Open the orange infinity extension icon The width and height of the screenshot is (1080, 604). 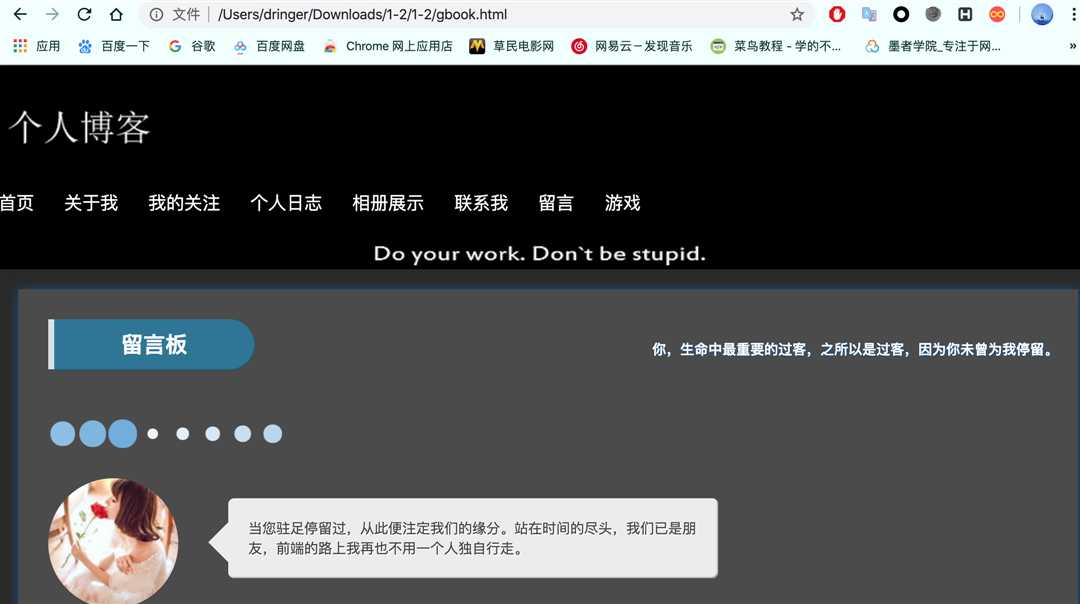(x=997, y=15)
